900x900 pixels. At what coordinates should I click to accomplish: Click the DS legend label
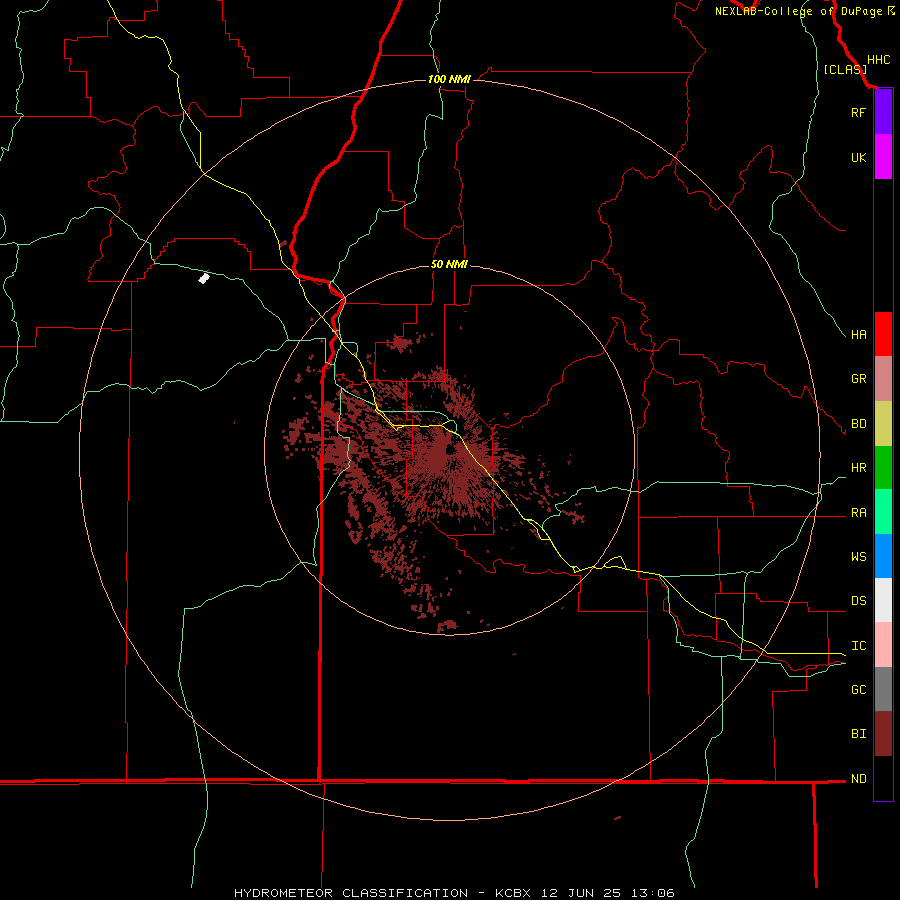tap(859, 601)
